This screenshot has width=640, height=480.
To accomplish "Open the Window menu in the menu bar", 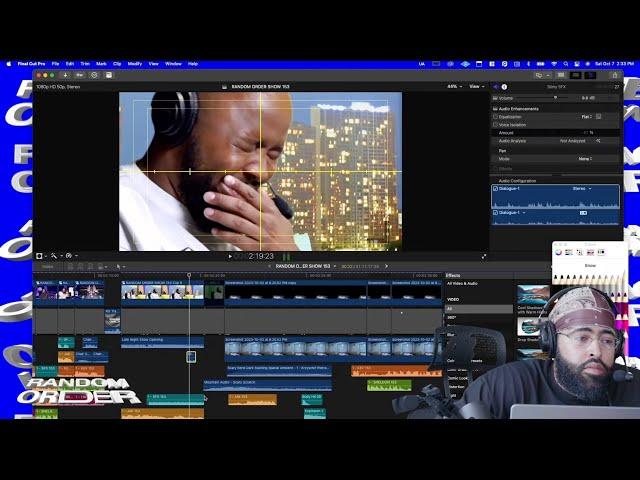I will point(173,63).
